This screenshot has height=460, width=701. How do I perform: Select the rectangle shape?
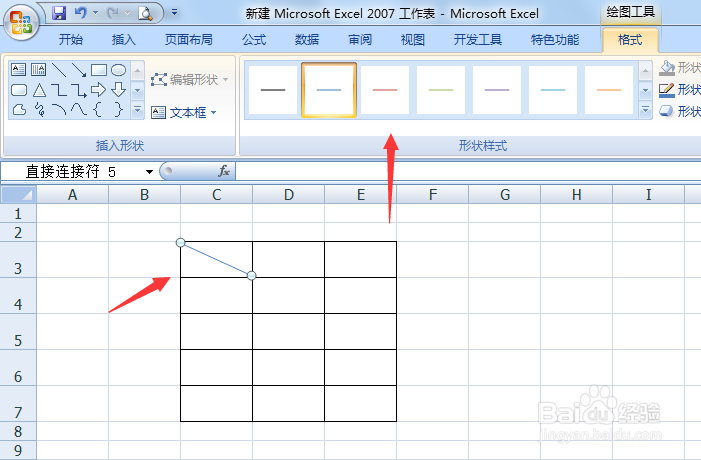coord(99,70)
